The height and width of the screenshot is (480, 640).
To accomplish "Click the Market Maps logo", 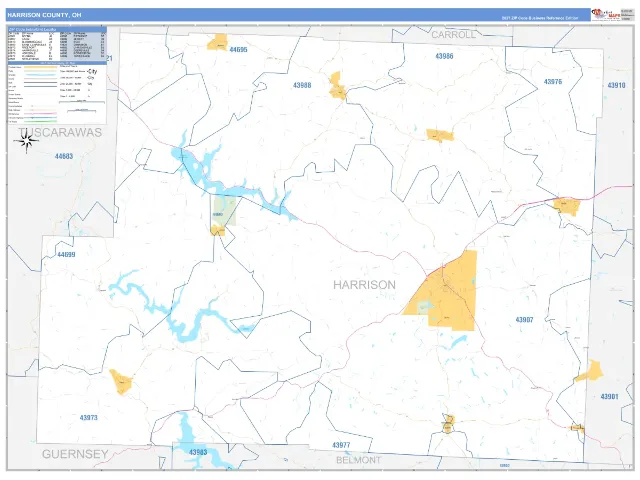I will (605, 15).
